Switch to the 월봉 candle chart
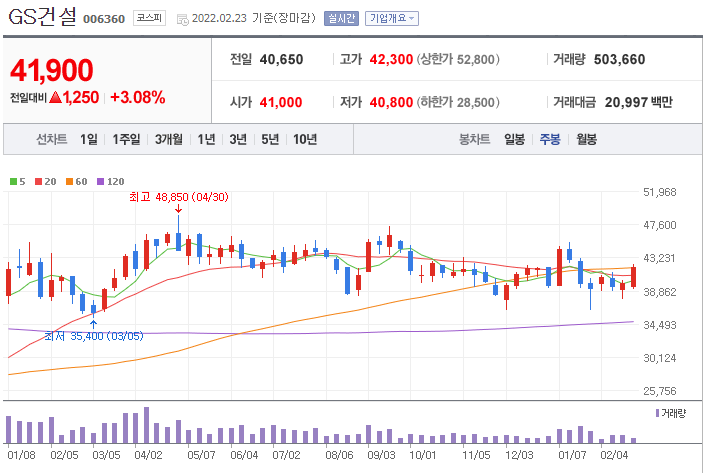 tap(586, 139)
